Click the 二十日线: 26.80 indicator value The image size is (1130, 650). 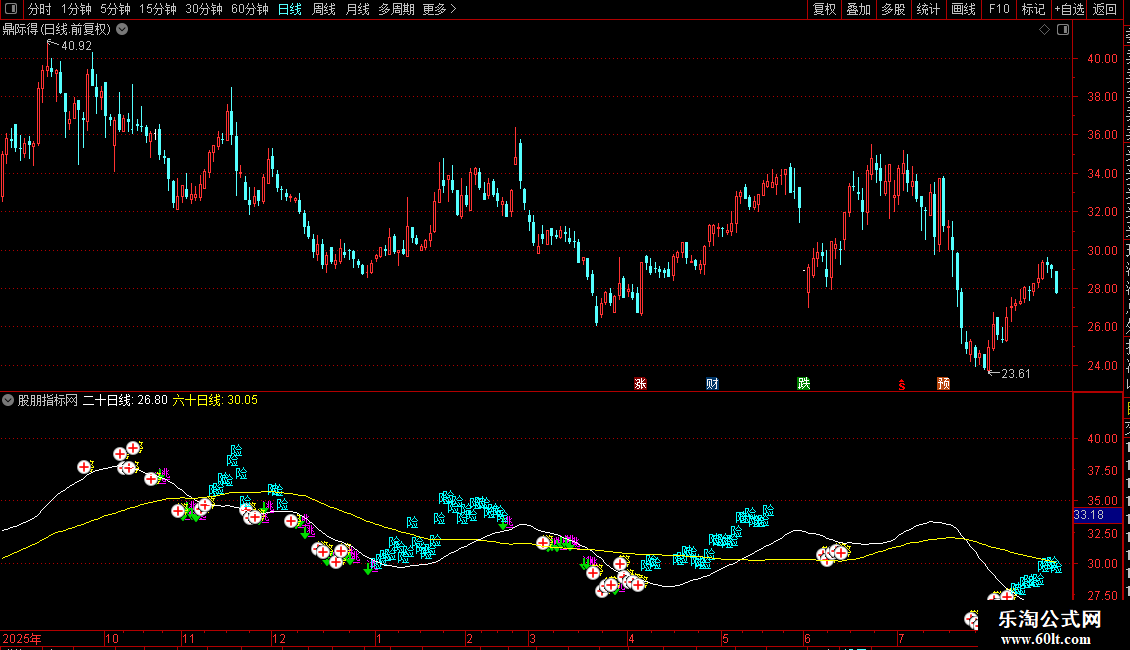(125, 400)
